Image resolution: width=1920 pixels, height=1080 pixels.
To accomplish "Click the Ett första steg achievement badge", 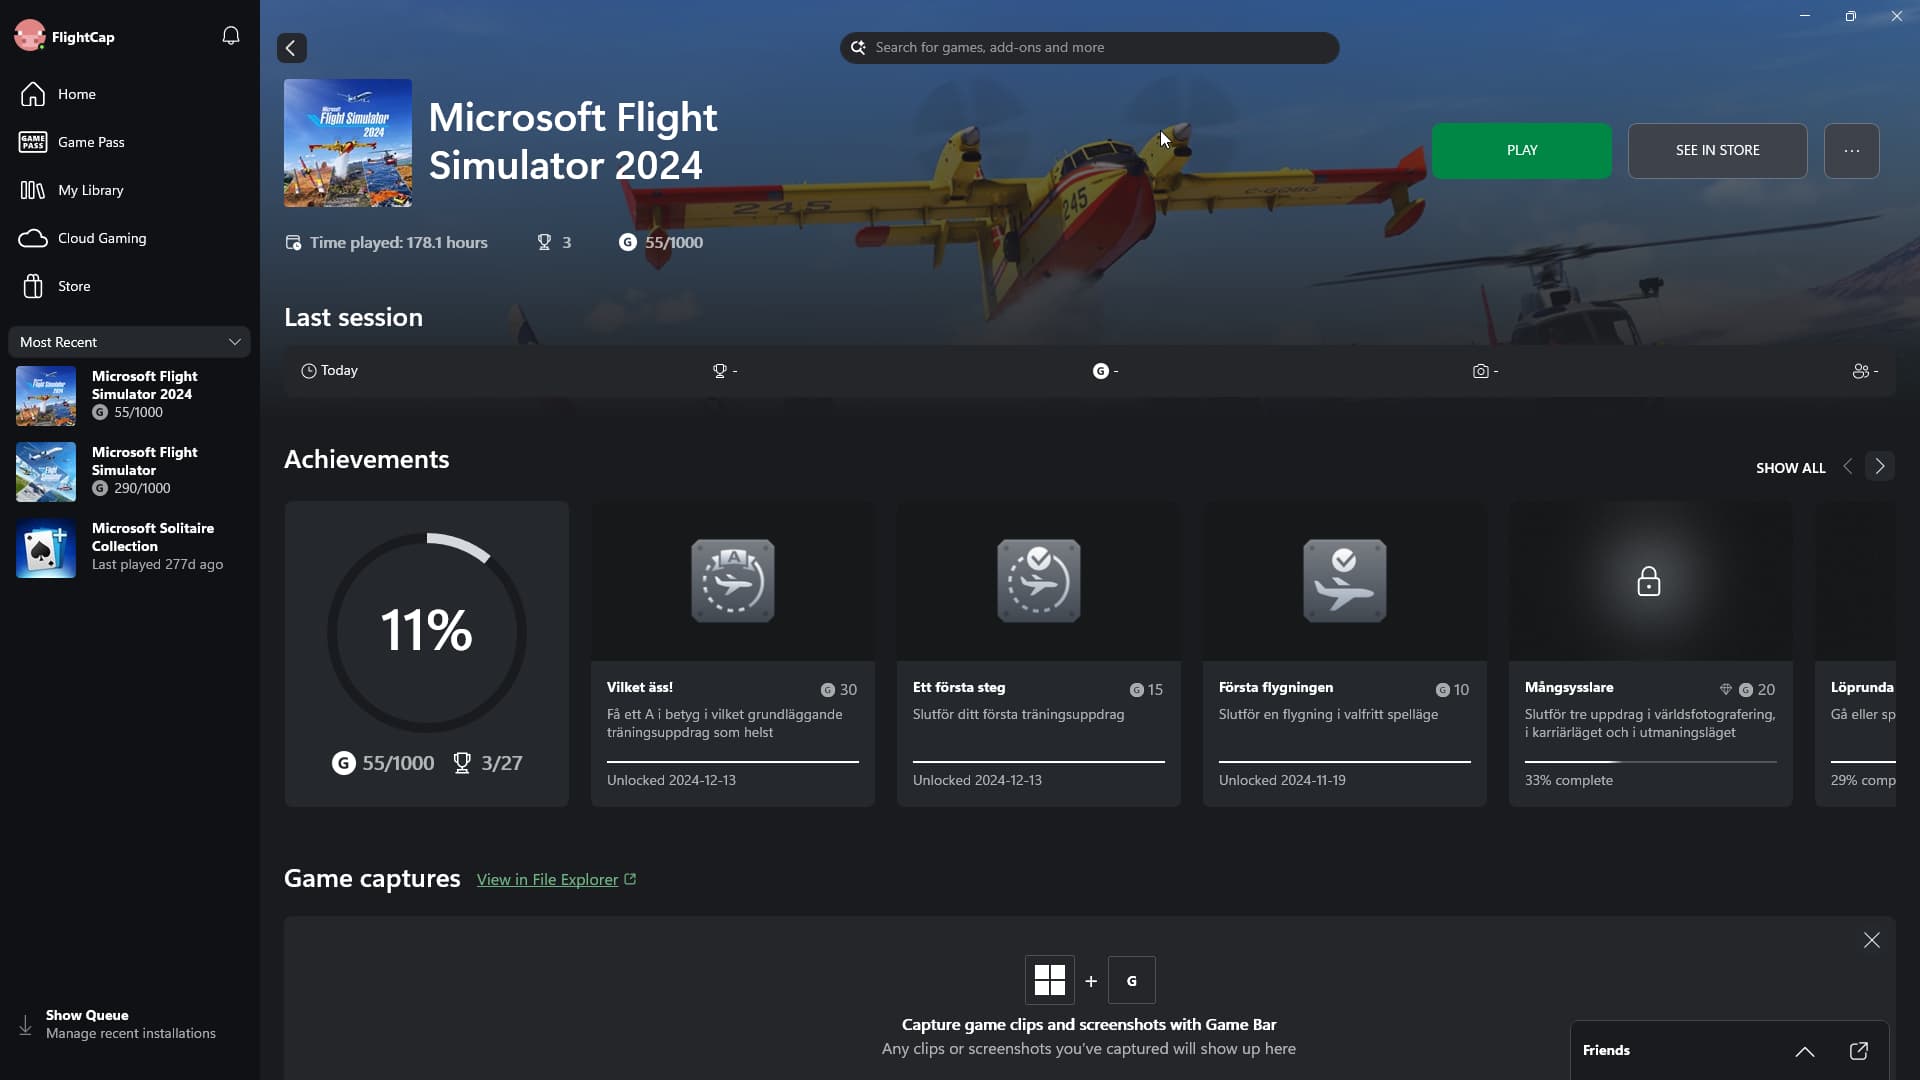I will tap(1039, 581).
